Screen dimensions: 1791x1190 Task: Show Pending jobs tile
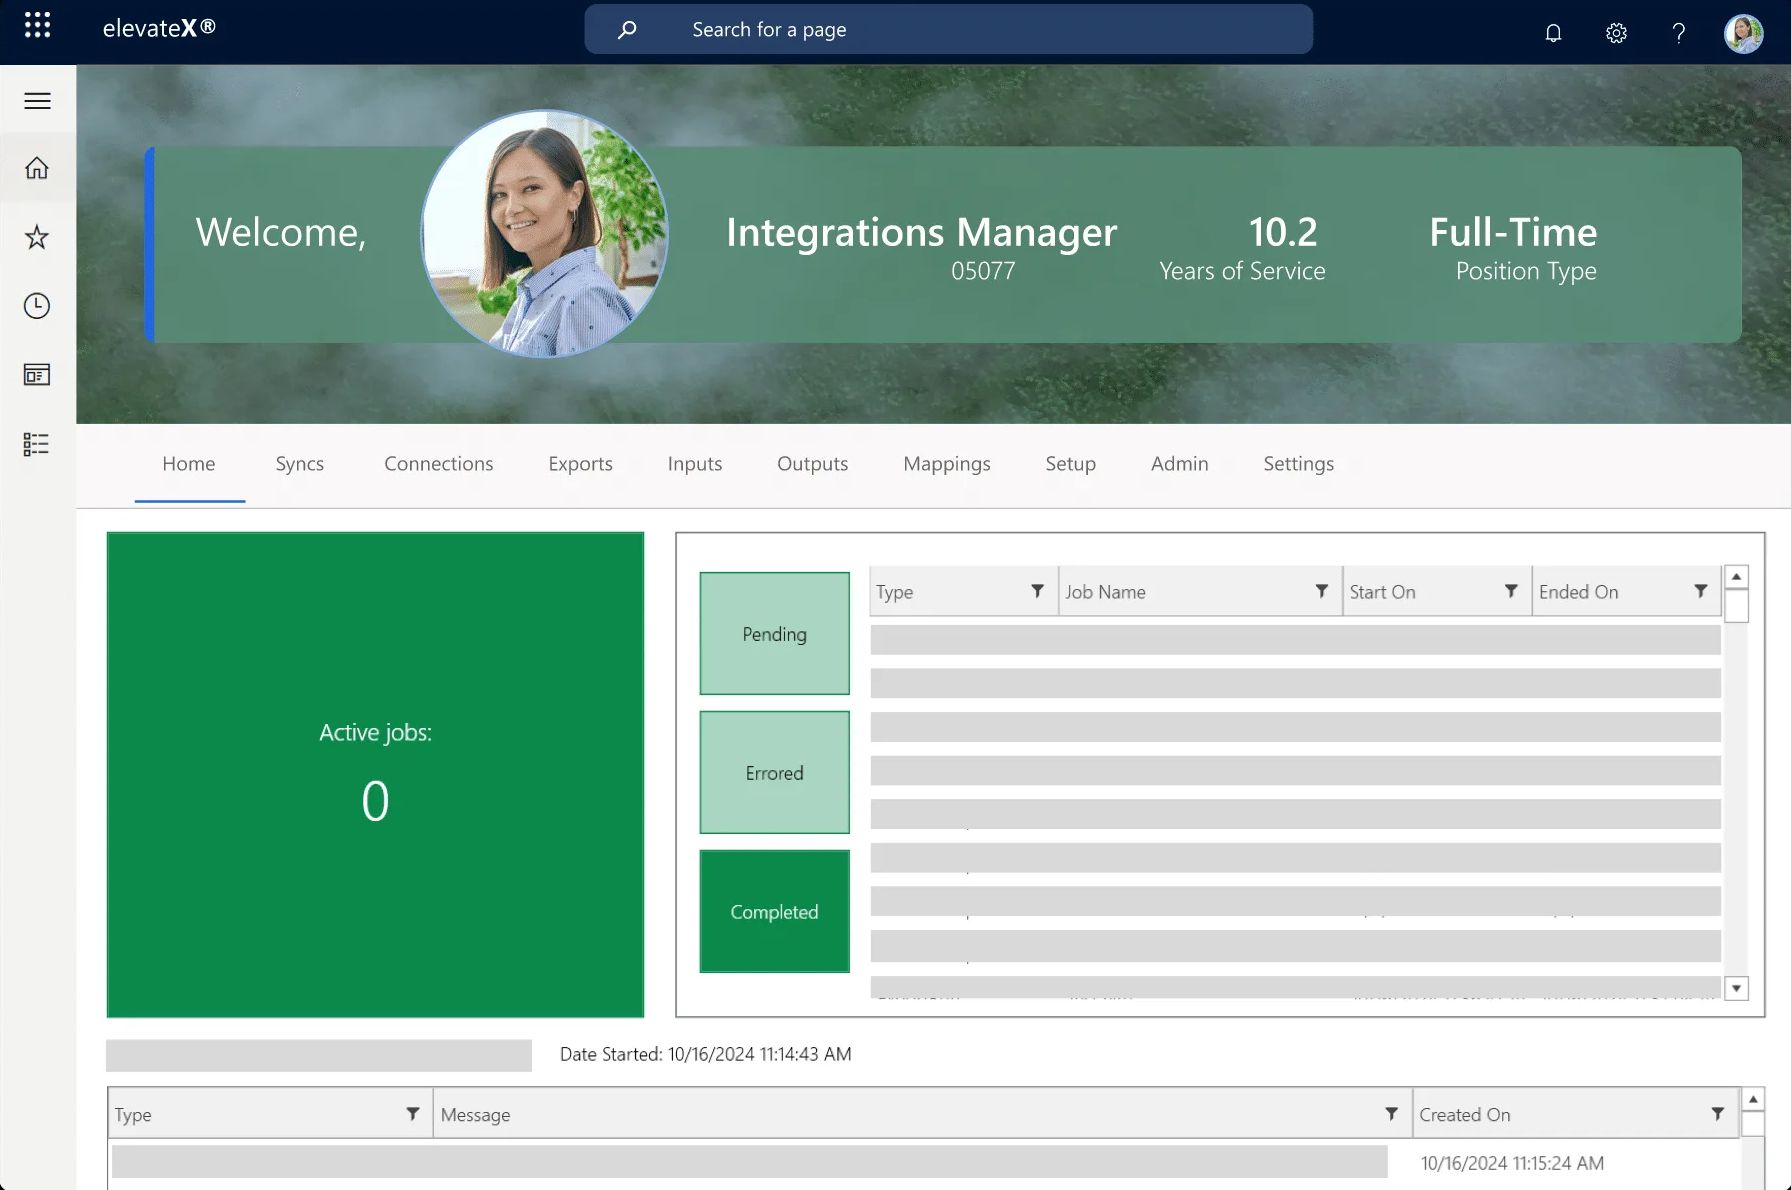[774, 634]
